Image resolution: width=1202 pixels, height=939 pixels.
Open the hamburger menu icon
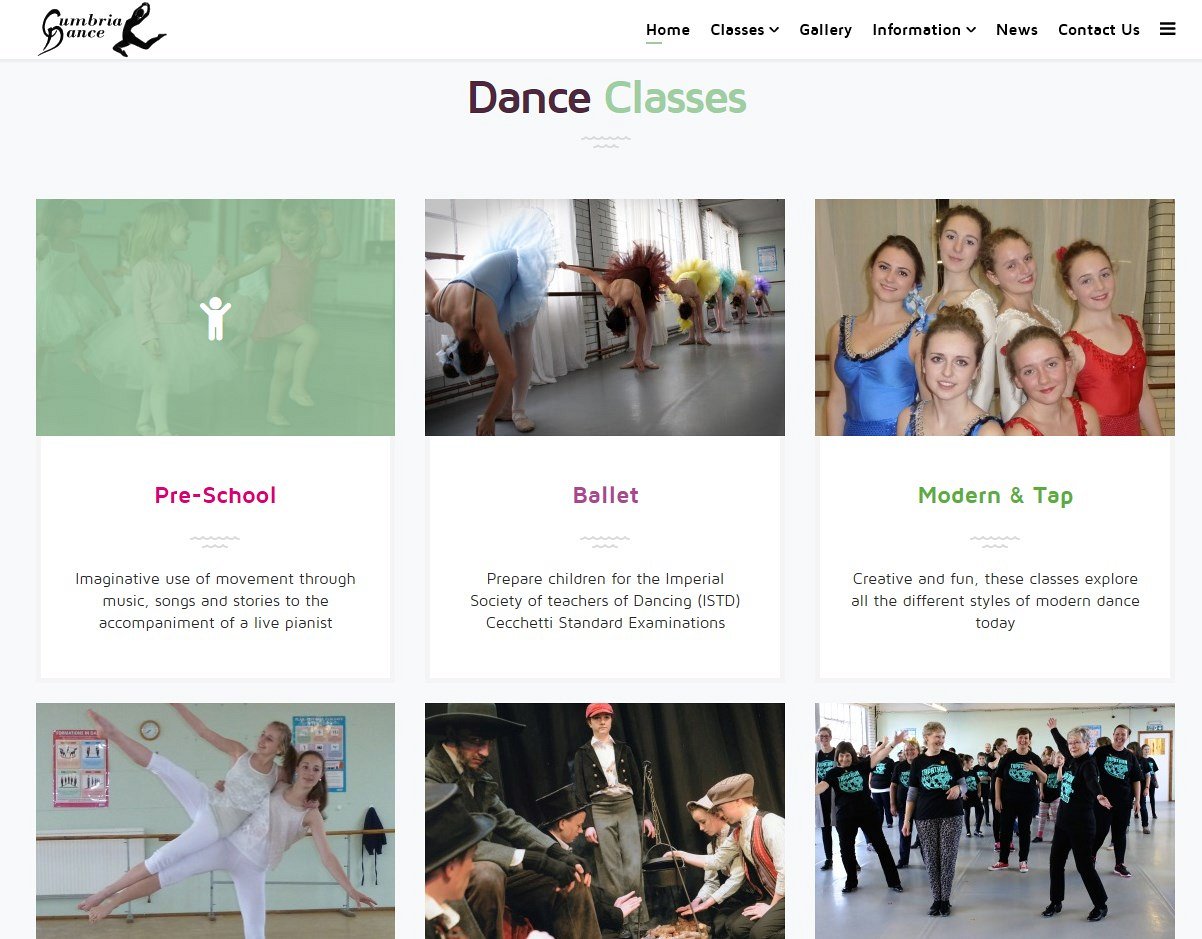1167,29
